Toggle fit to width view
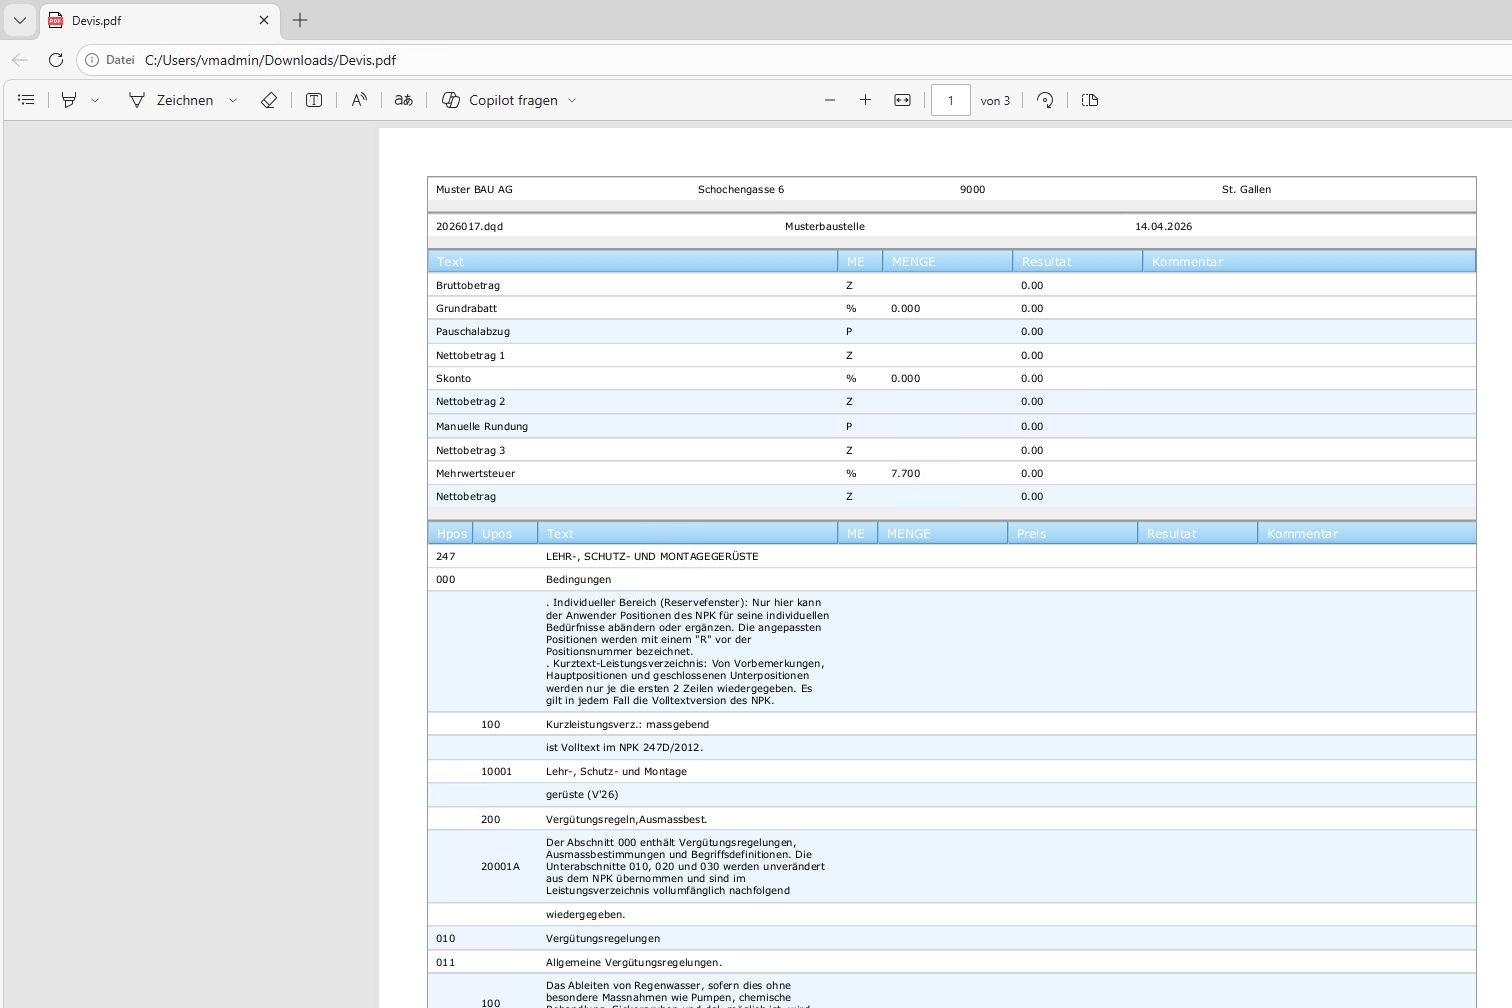 click(x=903, y=100)
